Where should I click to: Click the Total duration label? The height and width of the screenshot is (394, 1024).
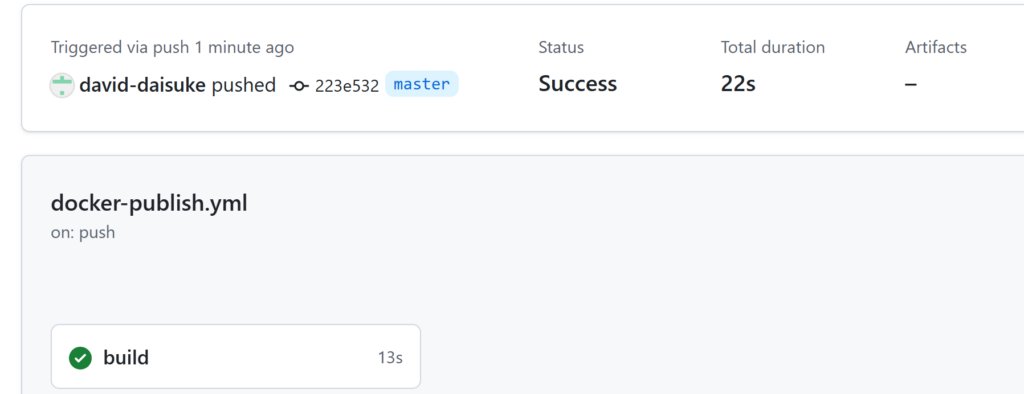773,47
